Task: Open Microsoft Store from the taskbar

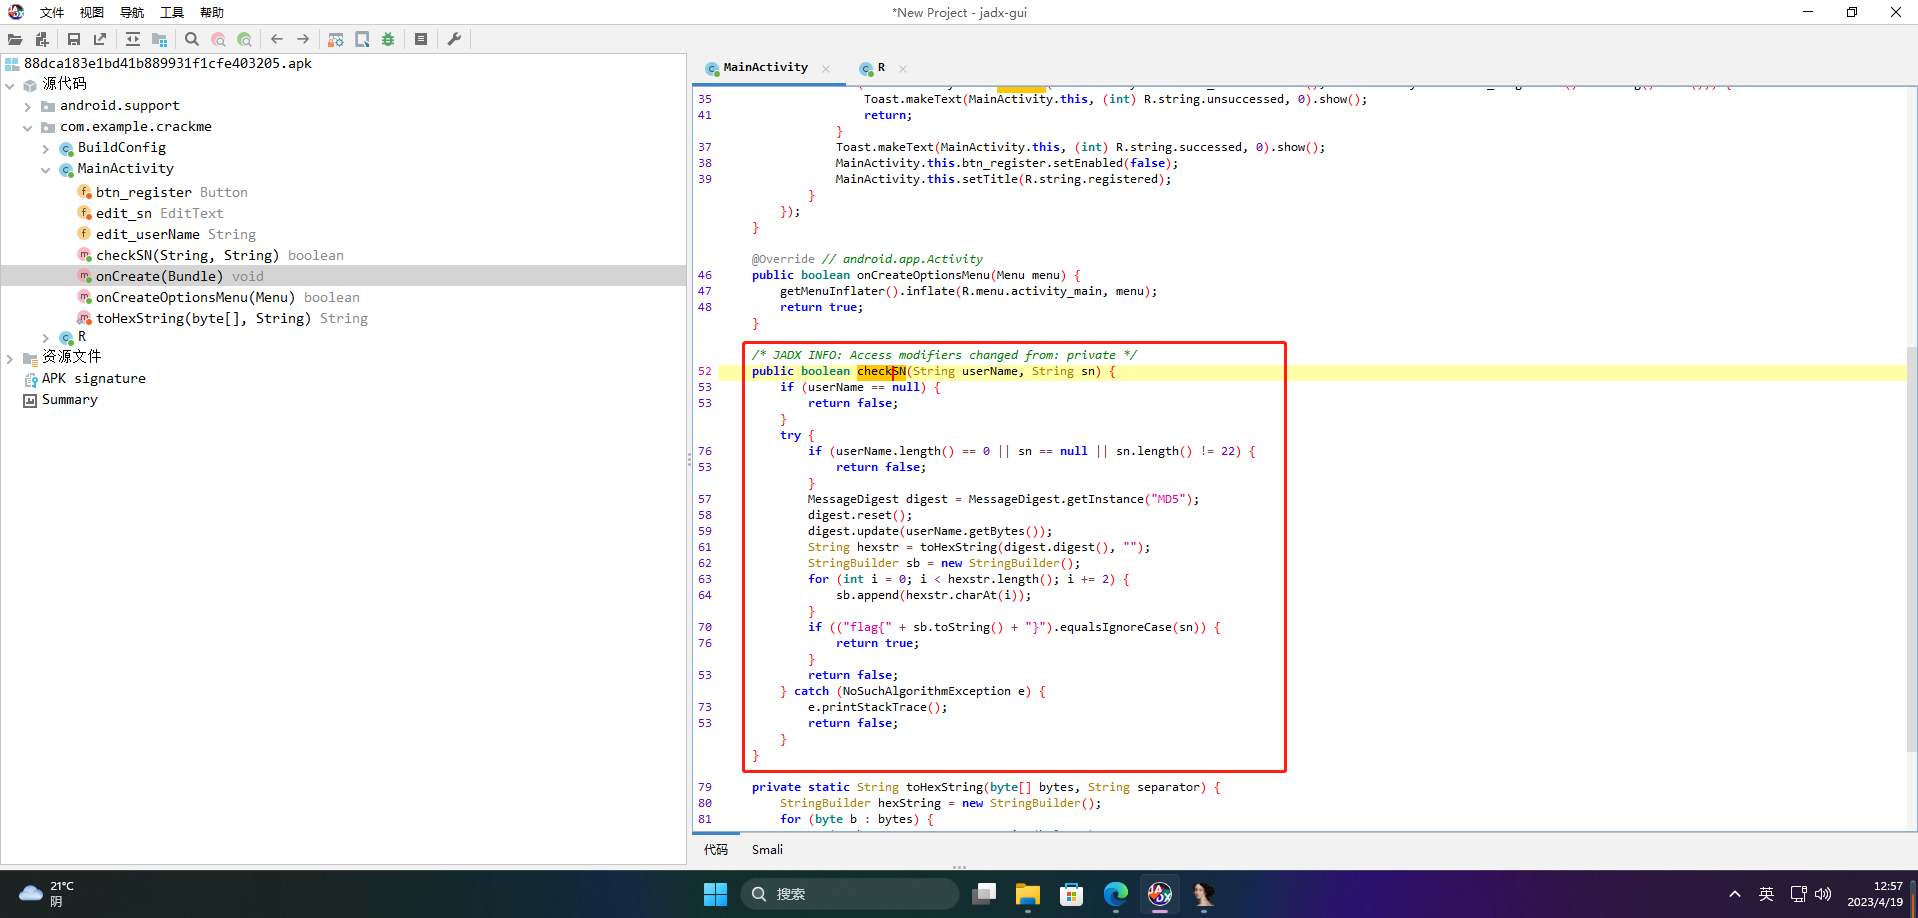Action: tap(1071, 894)
